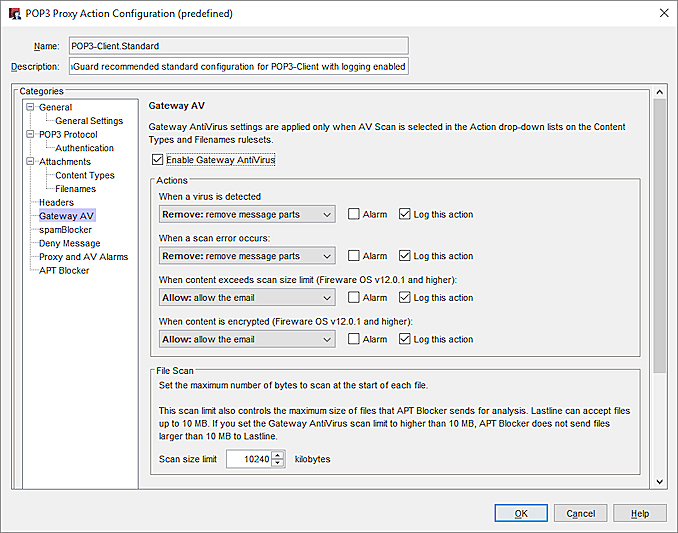Enable Alarm for virus detected action
678x533 pixels.
pyautogui.click(x=354, y=214)
